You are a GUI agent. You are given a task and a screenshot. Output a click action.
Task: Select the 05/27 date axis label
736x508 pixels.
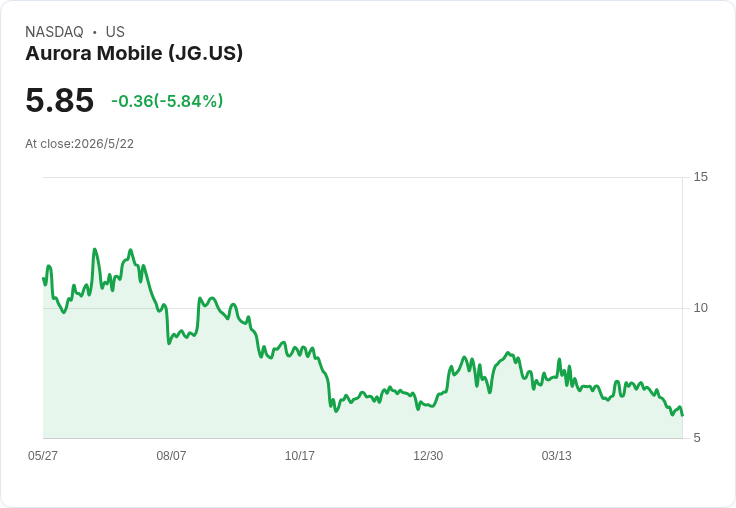pos(43,456)
